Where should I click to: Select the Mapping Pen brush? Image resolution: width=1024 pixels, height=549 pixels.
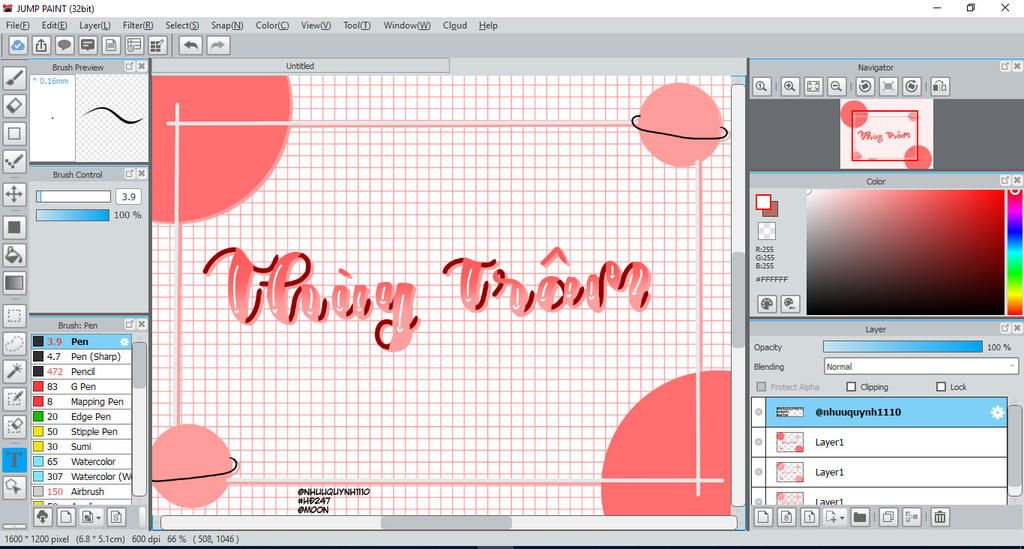[x=82, y=401]
